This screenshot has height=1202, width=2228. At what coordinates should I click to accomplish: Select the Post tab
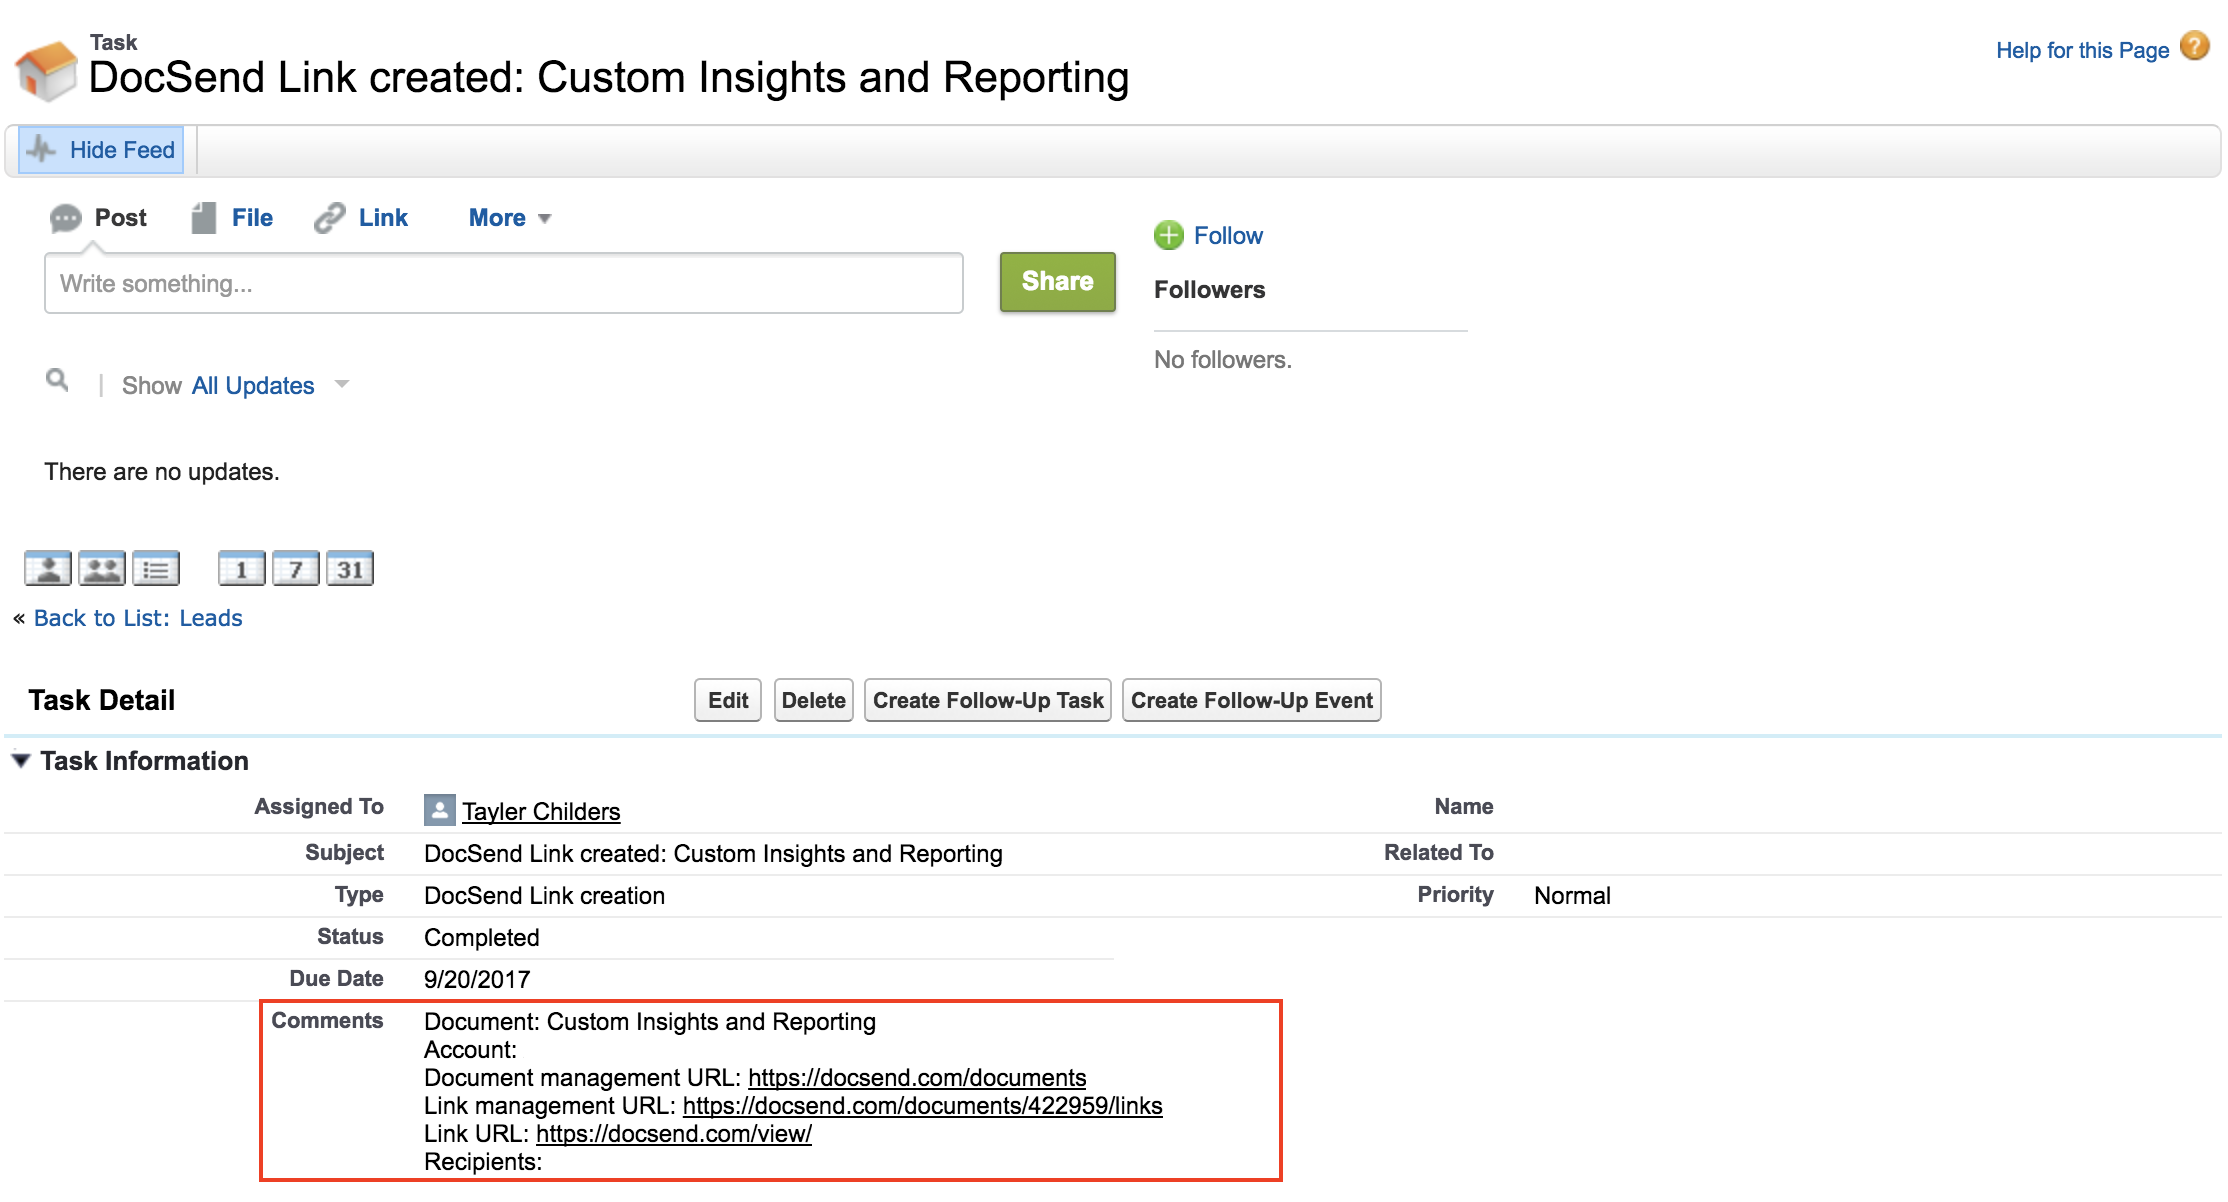(99, 218)
